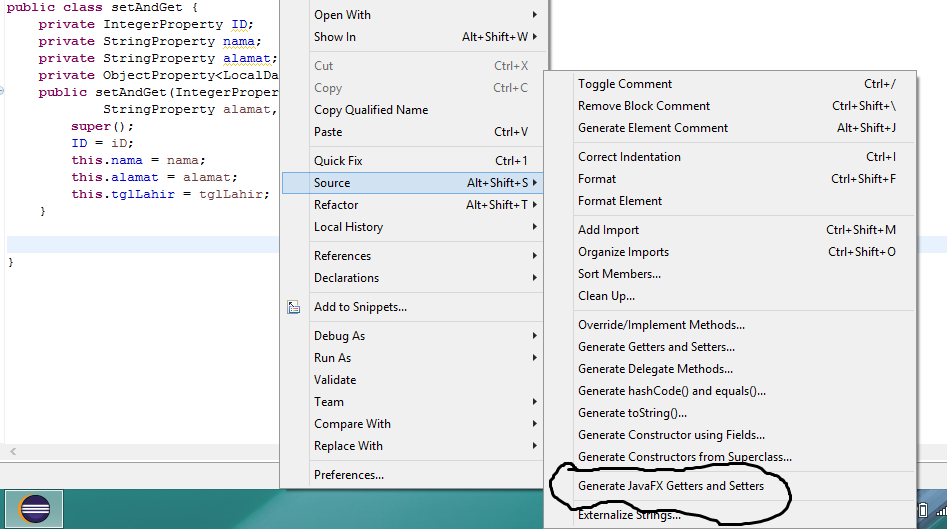Expand the Local History submenu
Viewport: 947px width, 529px height.
(414, 227)
